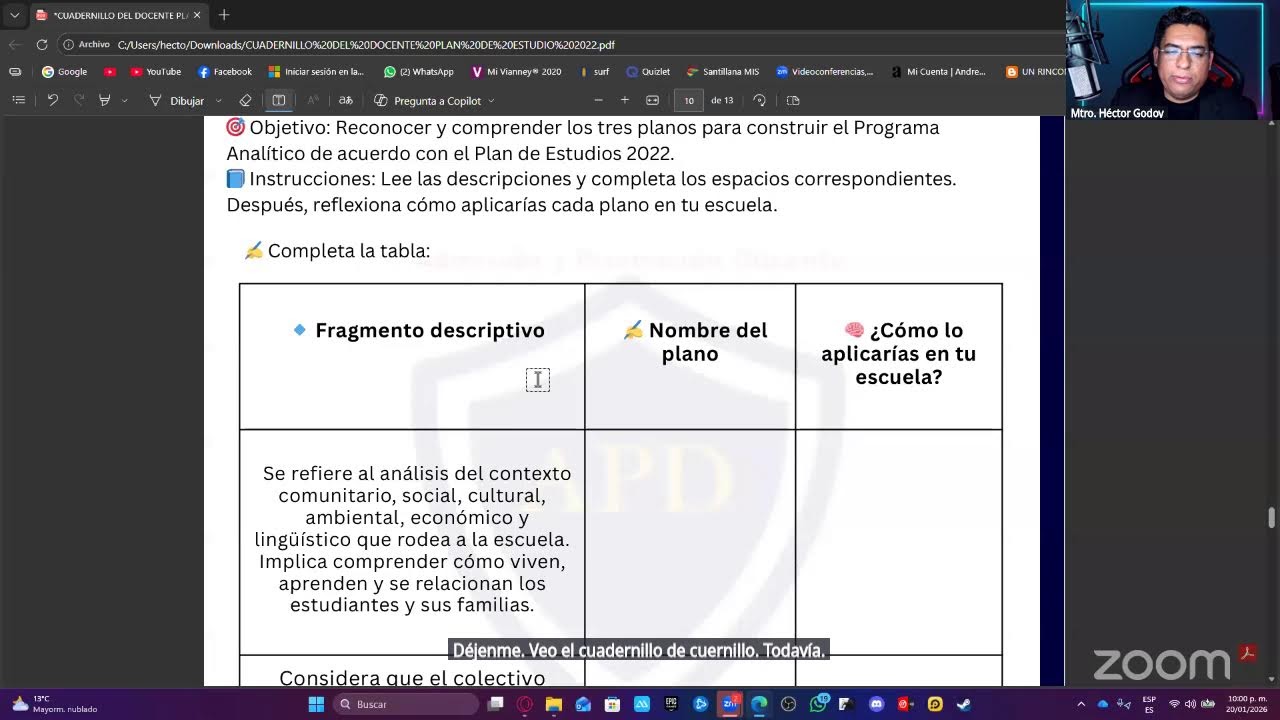
Task: Open the Windows Start menu
Action: click(x=316, y=704)
